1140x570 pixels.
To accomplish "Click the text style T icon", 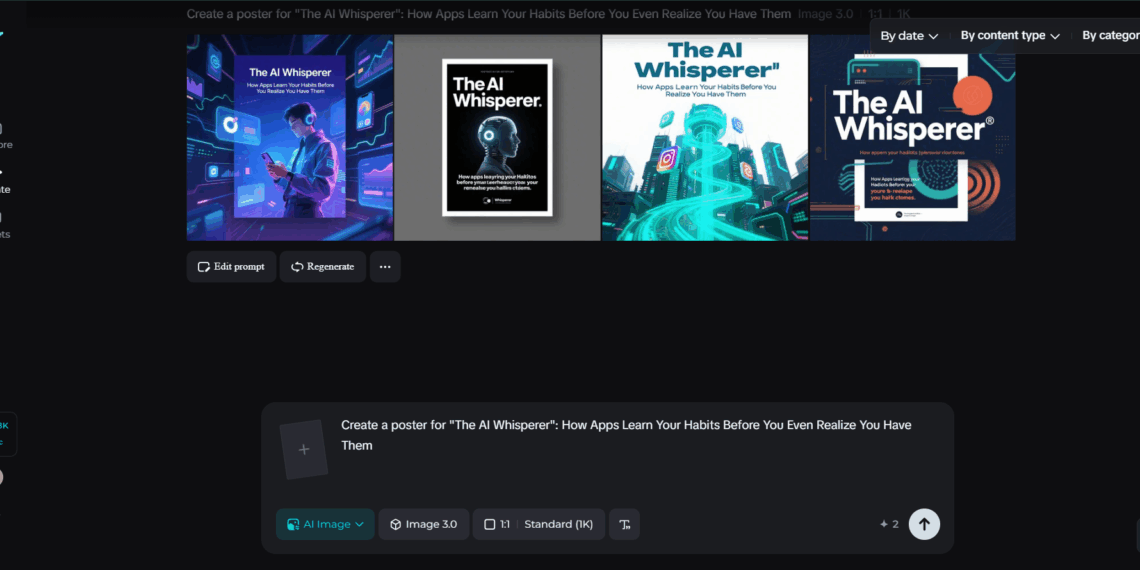I will [x=625, y=524].
